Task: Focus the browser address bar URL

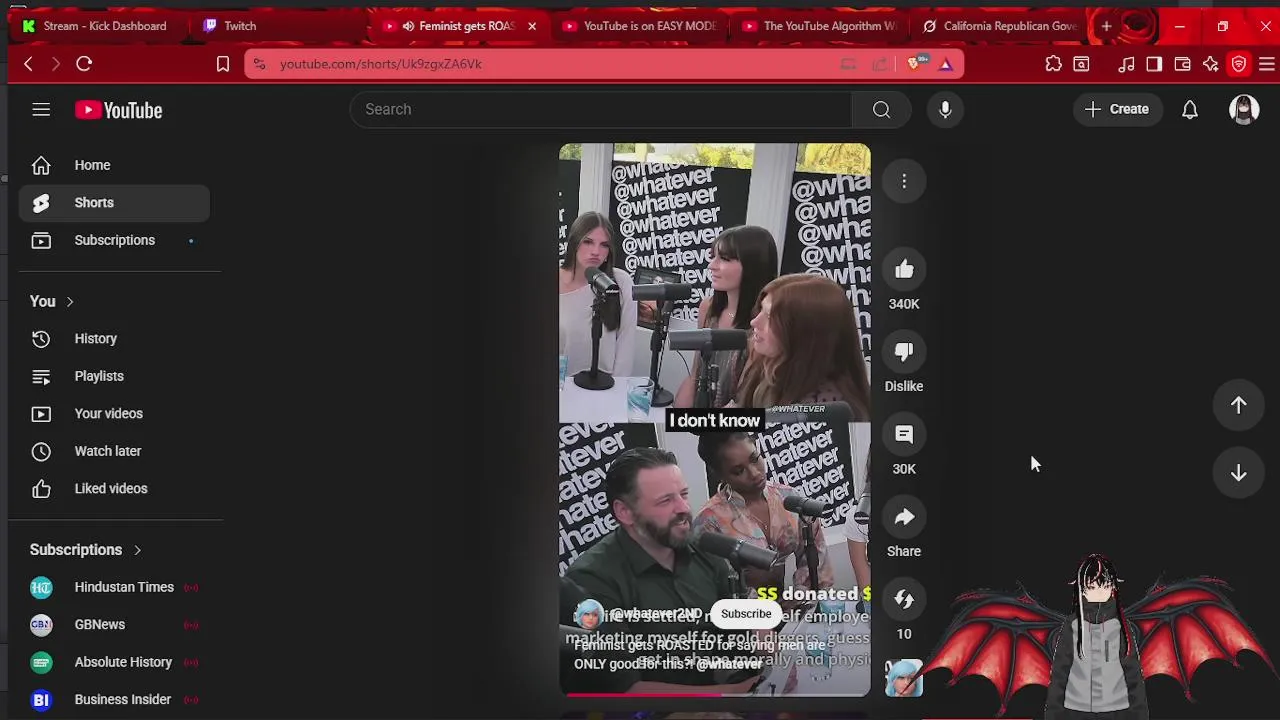Action: tap(381, 64)
